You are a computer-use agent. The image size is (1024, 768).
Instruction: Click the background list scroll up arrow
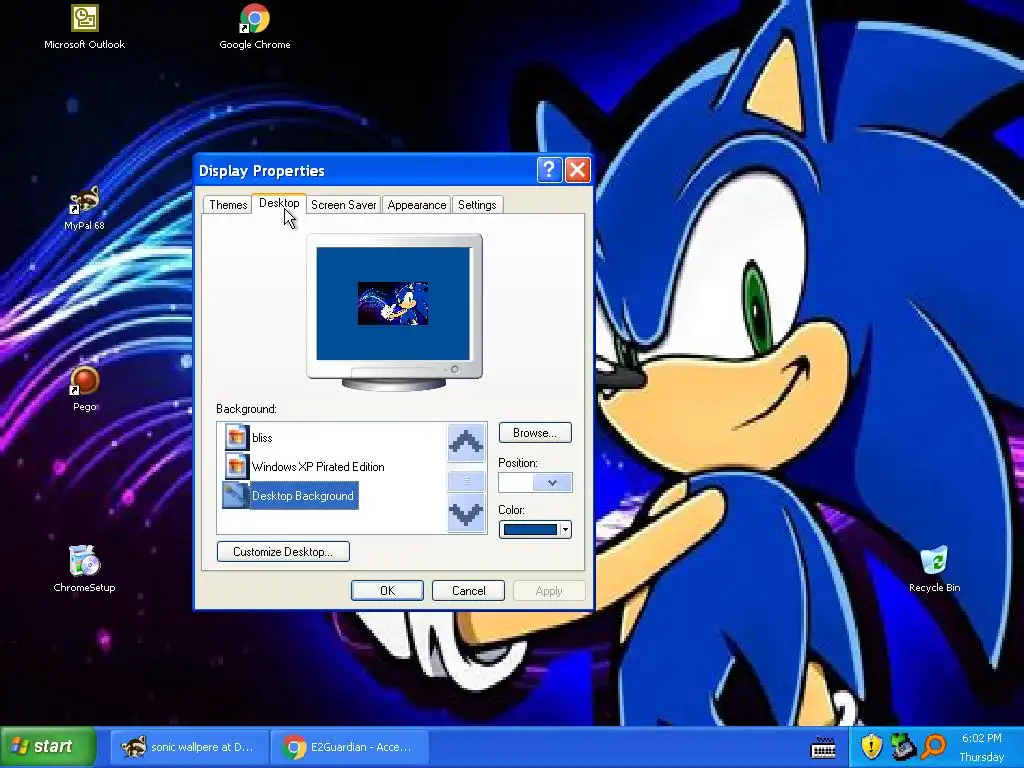(466, 443)
